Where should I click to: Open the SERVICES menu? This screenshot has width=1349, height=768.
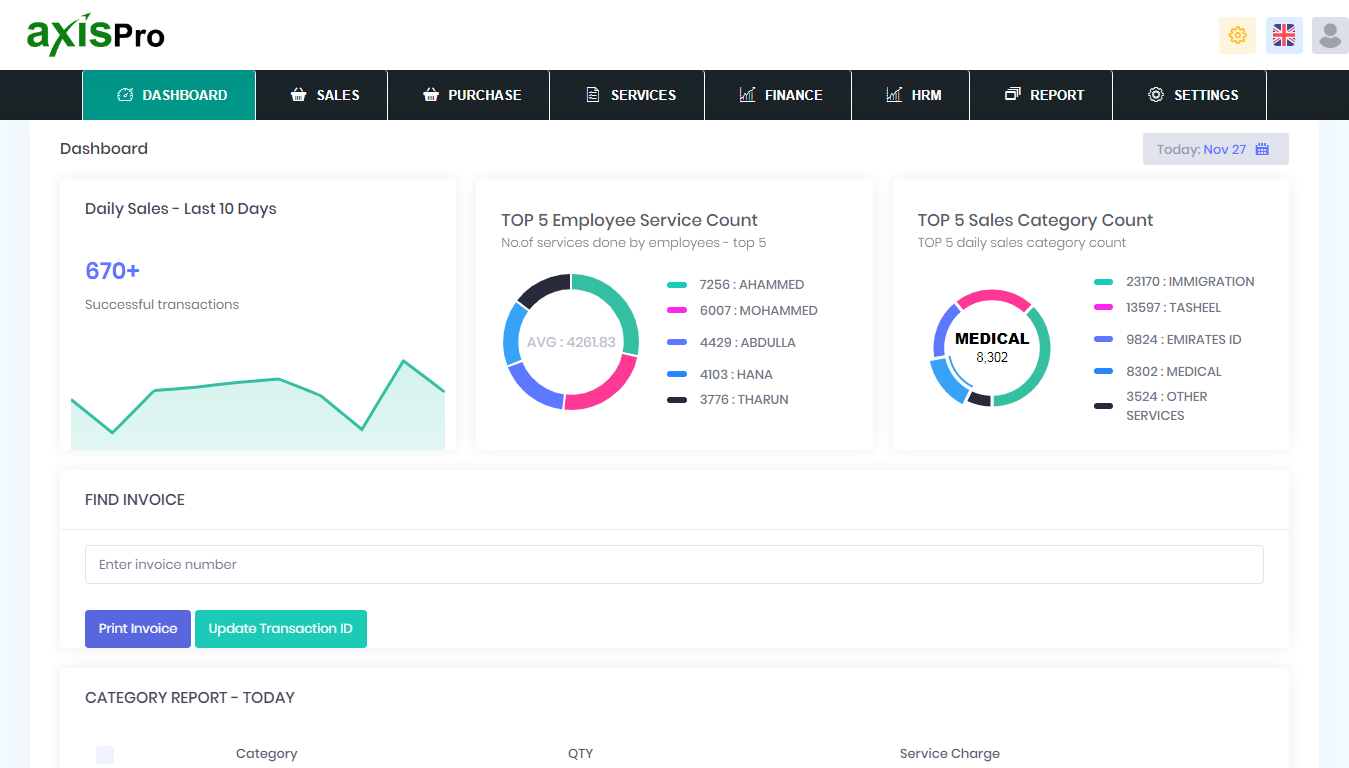tap(628, 95)
